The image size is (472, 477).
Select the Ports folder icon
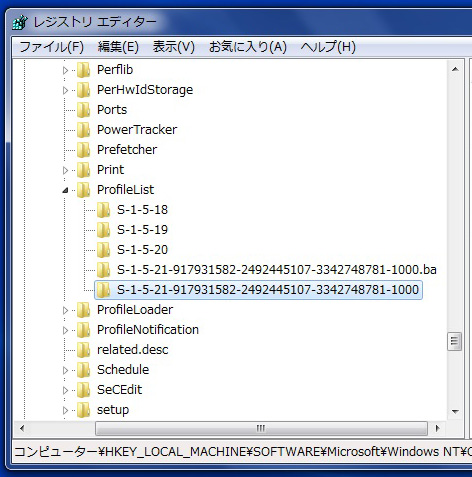tap(83, 110)
